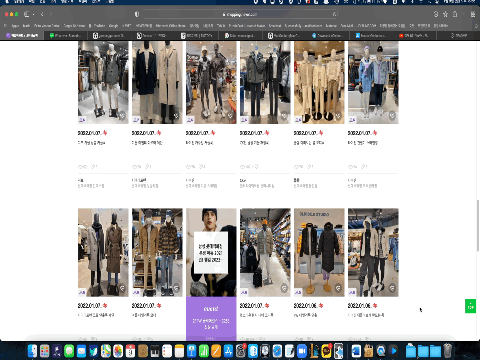
Task: Open Launchpad from the Dock
Action: click(x=45, y=351)
